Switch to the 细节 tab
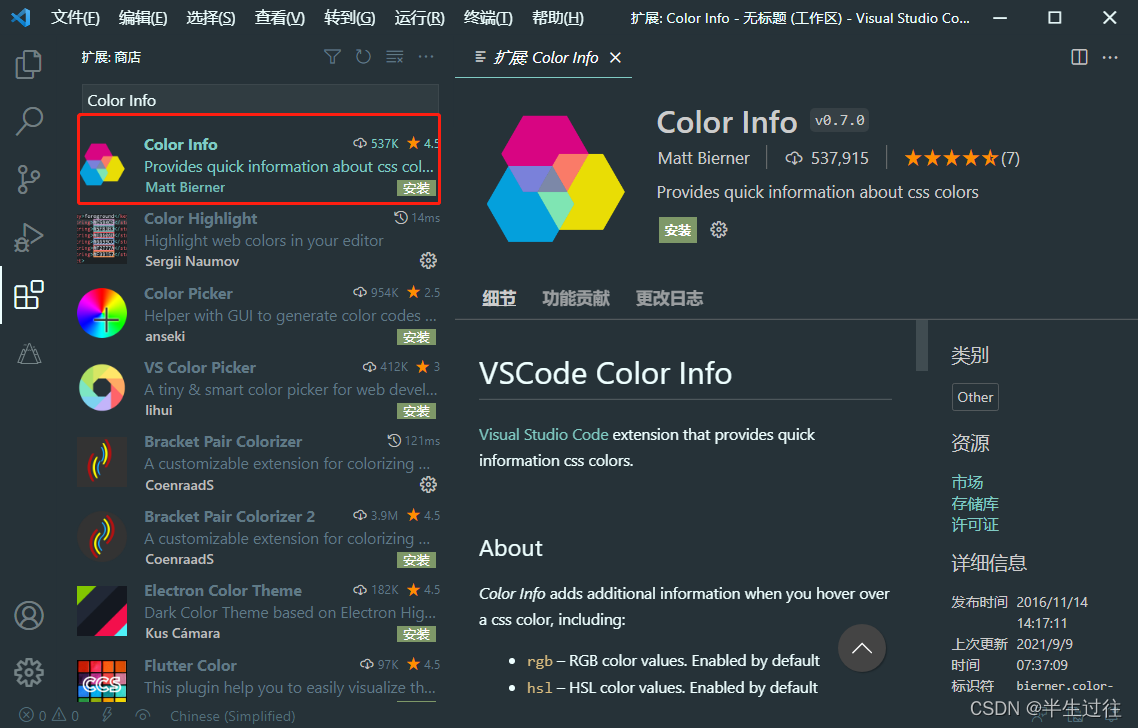The height and width of the screenshot is (728, 1138). pyautogui.click(x=499, y=298)
